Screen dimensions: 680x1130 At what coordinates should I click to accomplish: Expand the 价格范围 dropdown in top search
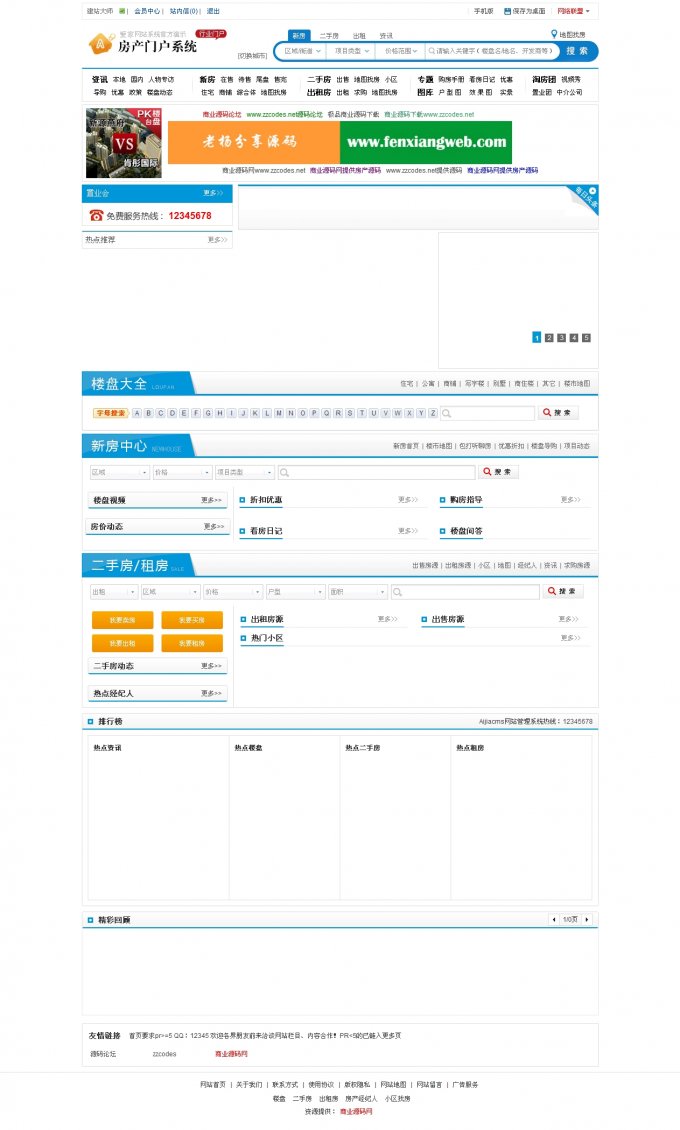(400, 51)
